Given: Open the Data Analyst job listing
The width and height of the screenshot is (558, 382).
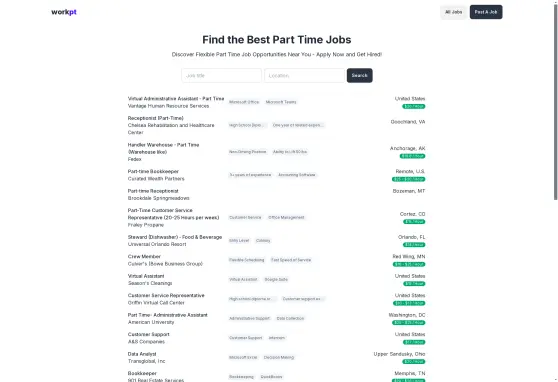Looking at the screenshot, I should point(142,354).
